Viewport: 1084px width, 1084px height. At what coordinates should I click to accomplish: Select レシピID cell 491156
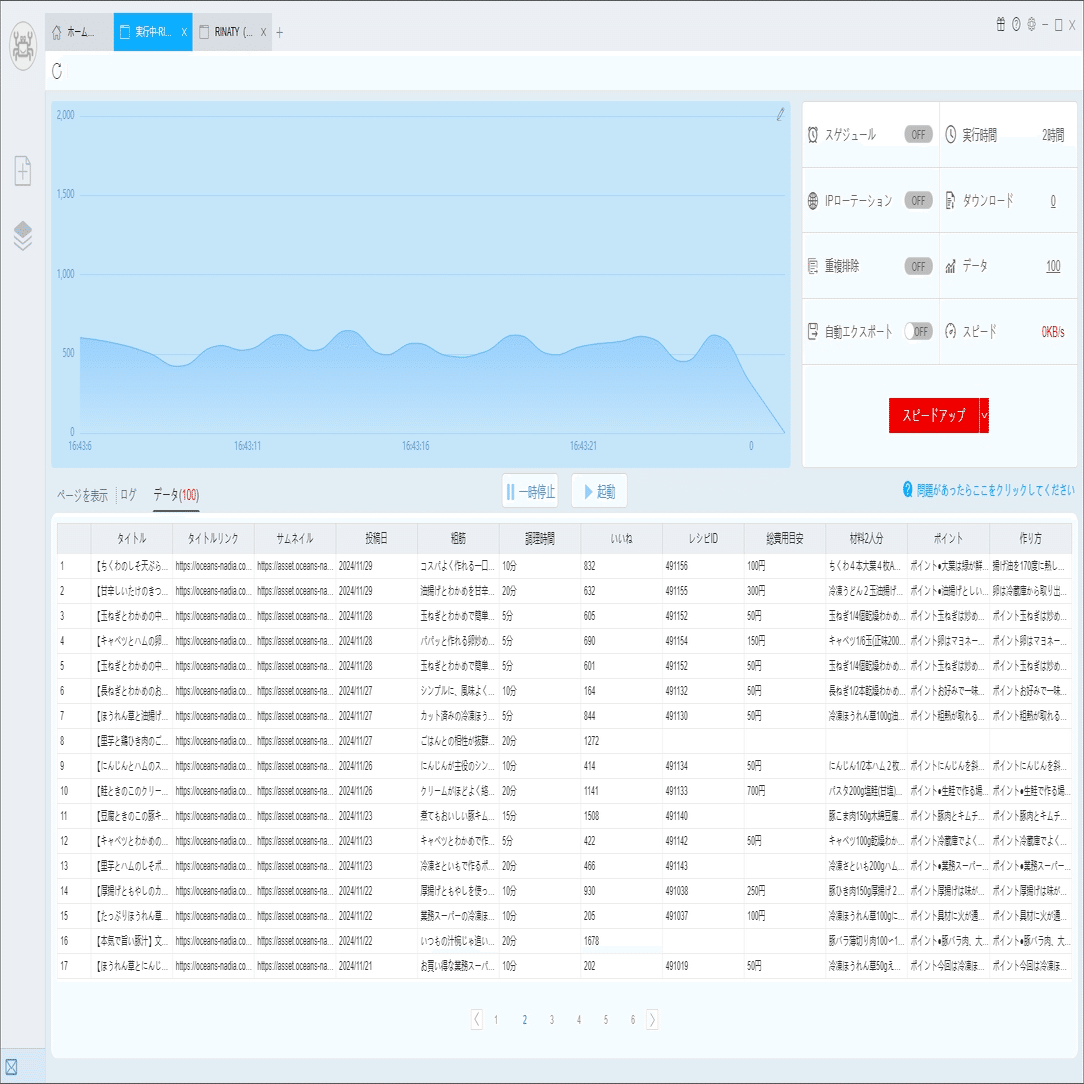pos(703,566)
